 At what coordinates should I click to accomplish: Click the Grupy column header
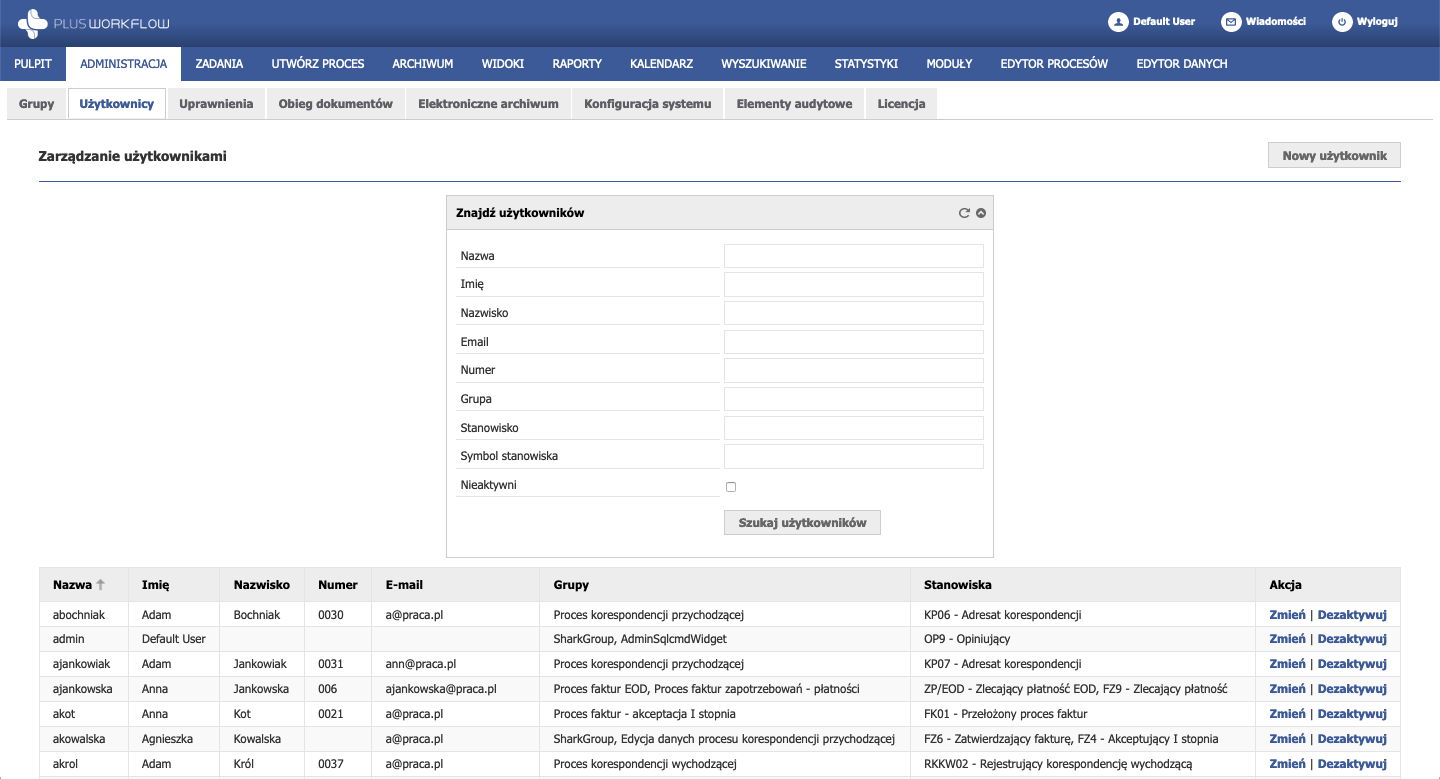point(725,585)
